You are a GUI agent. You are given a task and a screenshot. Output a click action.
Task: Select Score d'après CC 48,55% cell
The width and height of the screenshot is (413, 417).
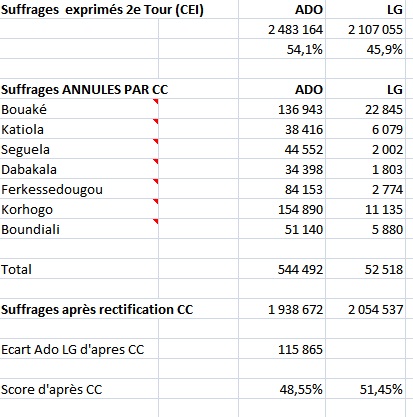(282, 389)
